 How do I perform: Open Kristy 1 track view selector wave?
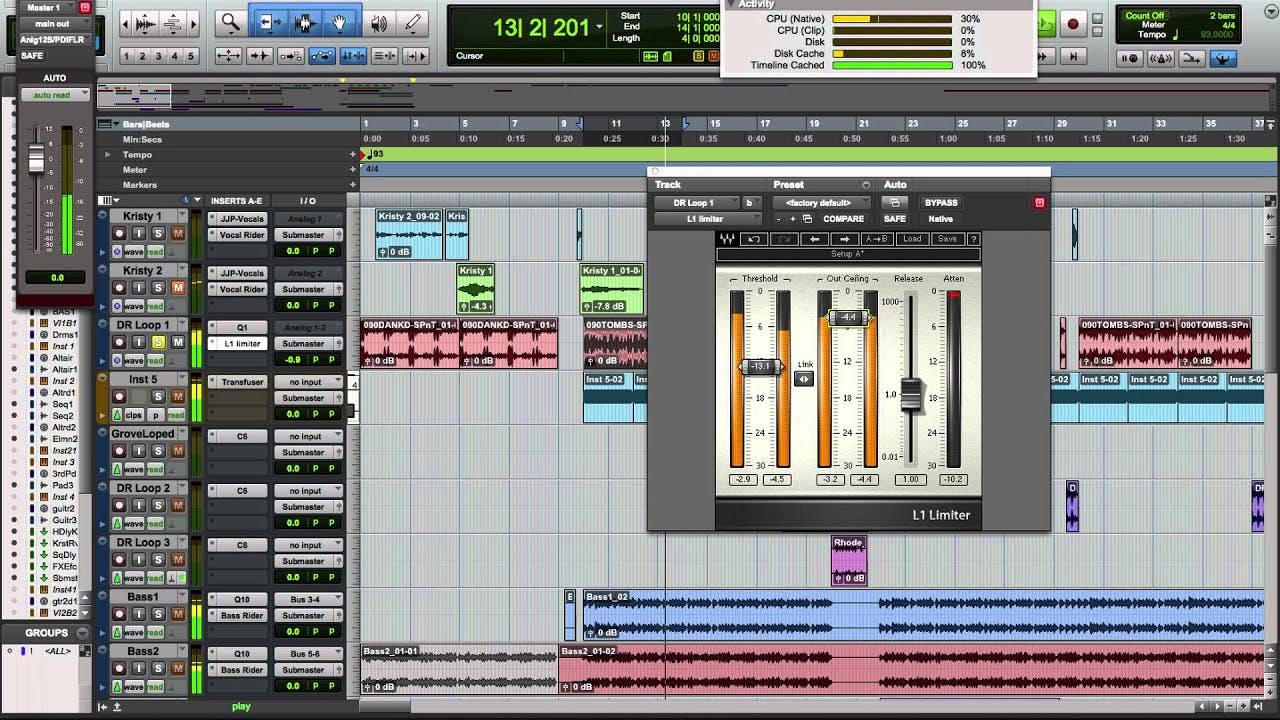133,252
